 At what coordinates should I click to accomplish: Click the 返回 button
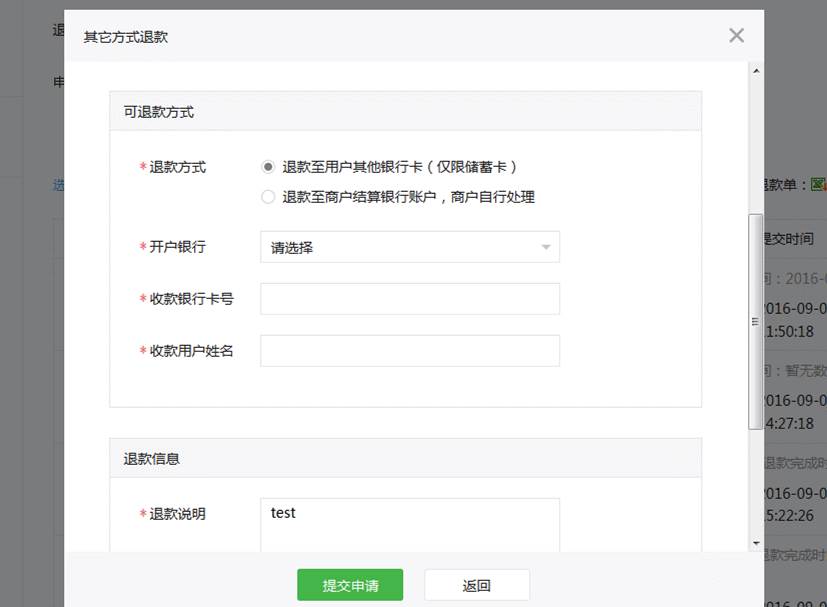[477, 585]
